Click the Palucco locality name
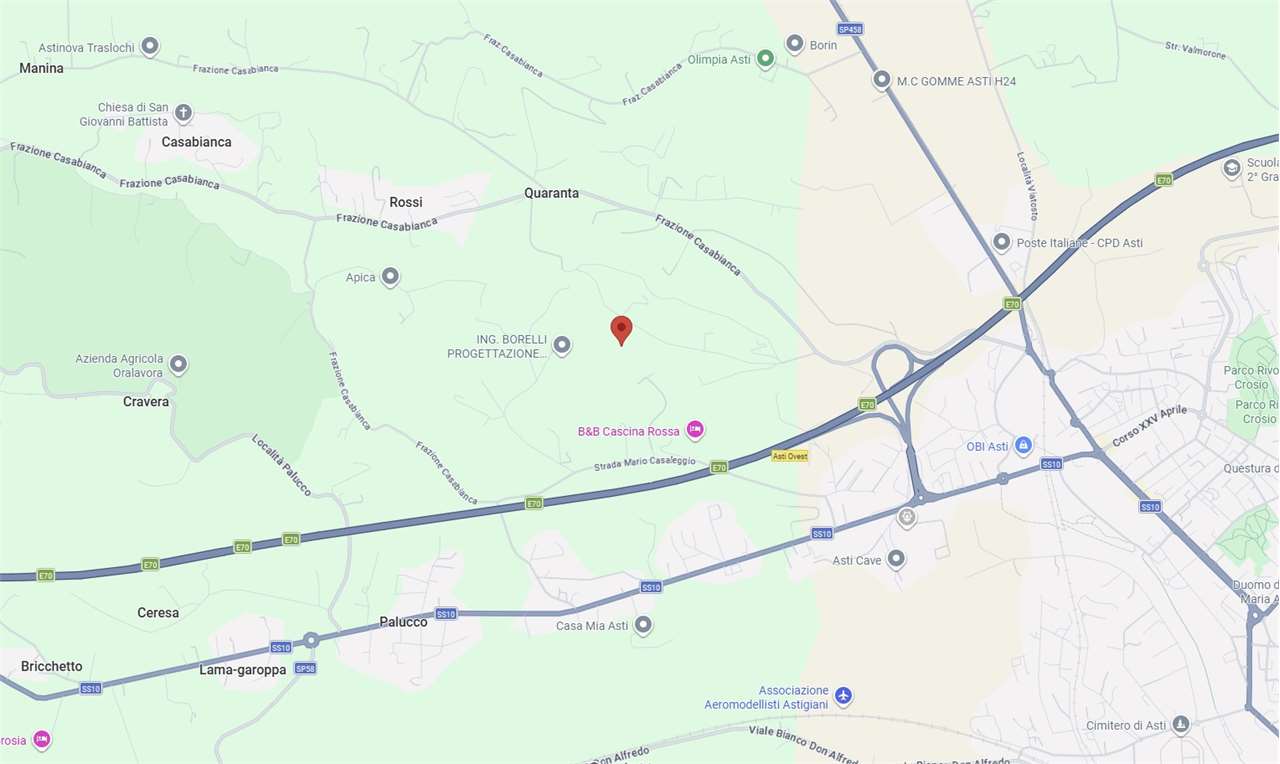Screen dimensions: 1280x764 click(x=403, y=622)
